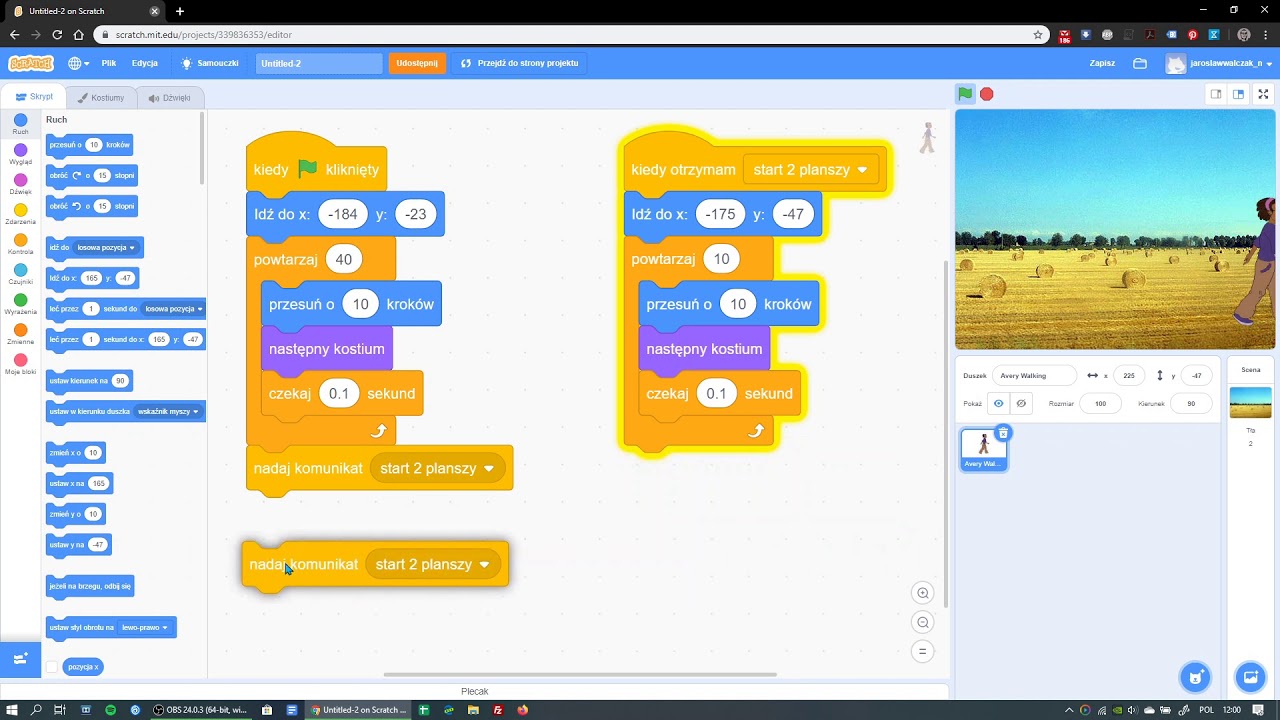
Task: Open lewo-prawo rotation style dropdown
Action: 145,627
